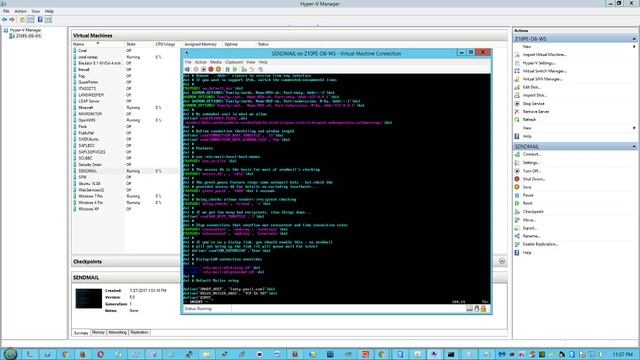This screenshot has width=640, height=360.
Task: Select the Windows XP virtual machine row
Action: click(125, 209)
